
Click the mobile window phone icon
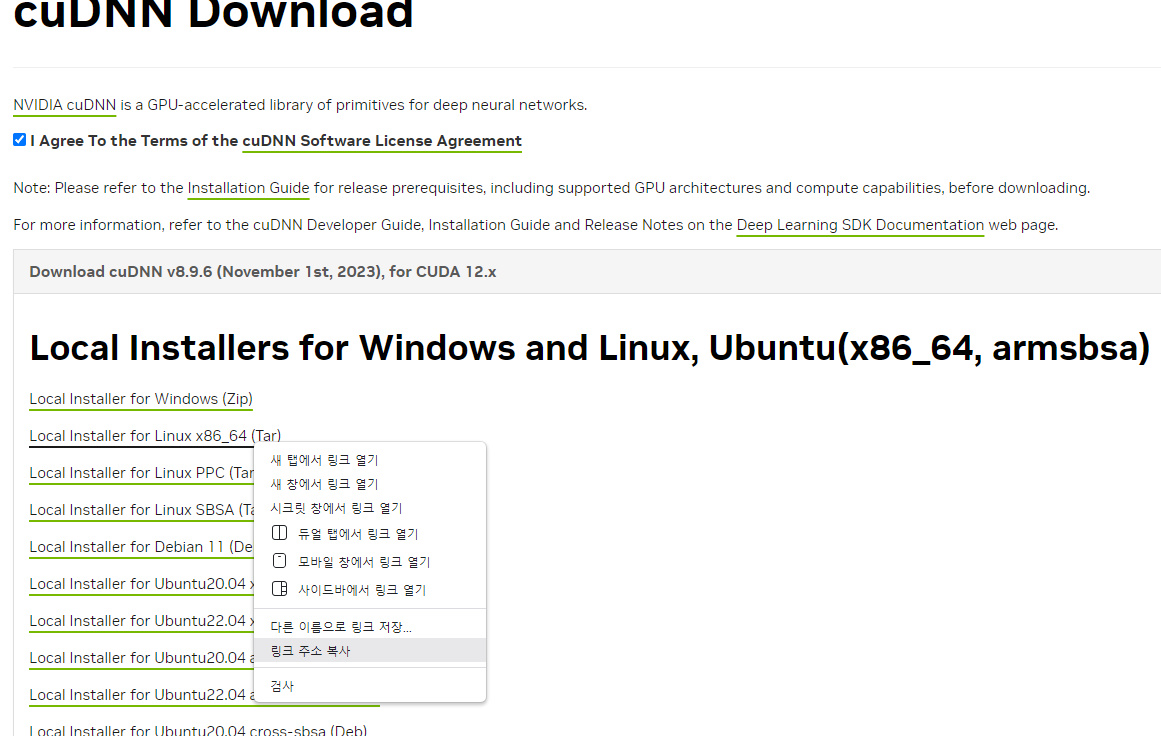coord(279,561)
